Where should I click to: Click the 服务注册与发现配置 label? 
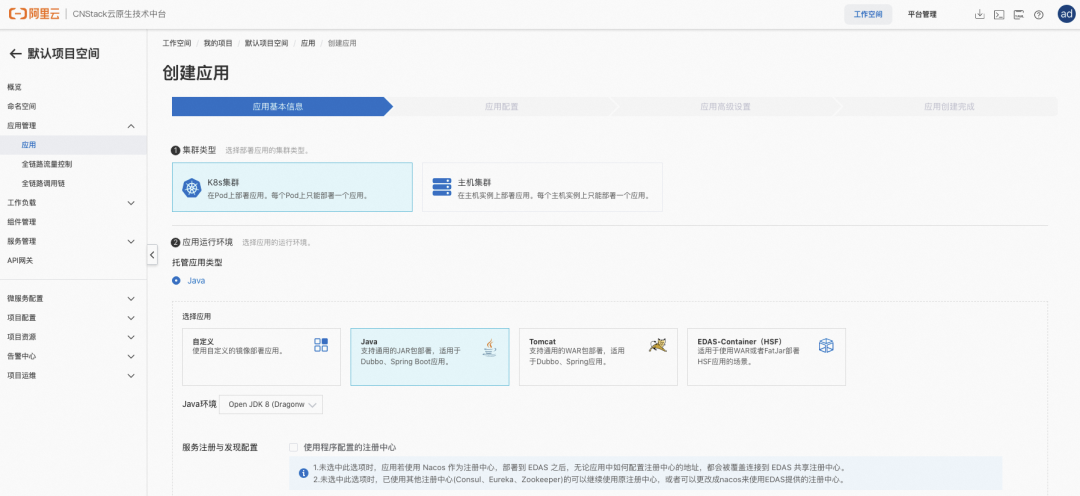coord(220,447)
